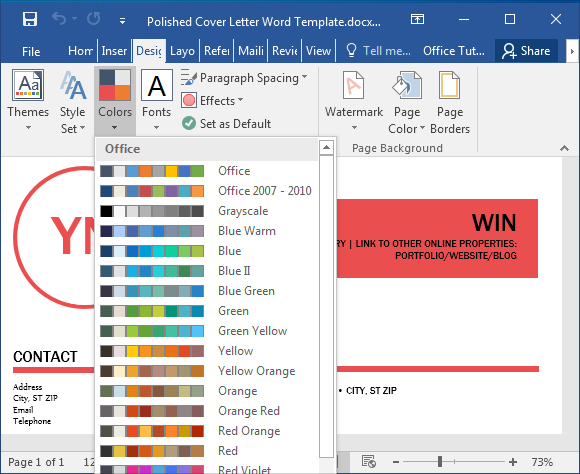Click the Telephone line in contact block
580x474 pixels.
click(x=32, y=421)
